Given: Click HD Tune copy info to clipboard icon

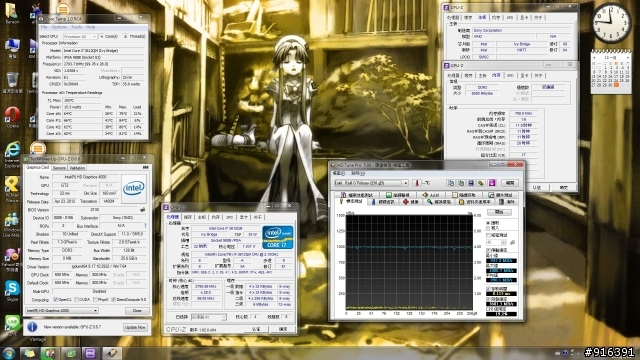Looking at the screenshot, I should click(451, 183).
